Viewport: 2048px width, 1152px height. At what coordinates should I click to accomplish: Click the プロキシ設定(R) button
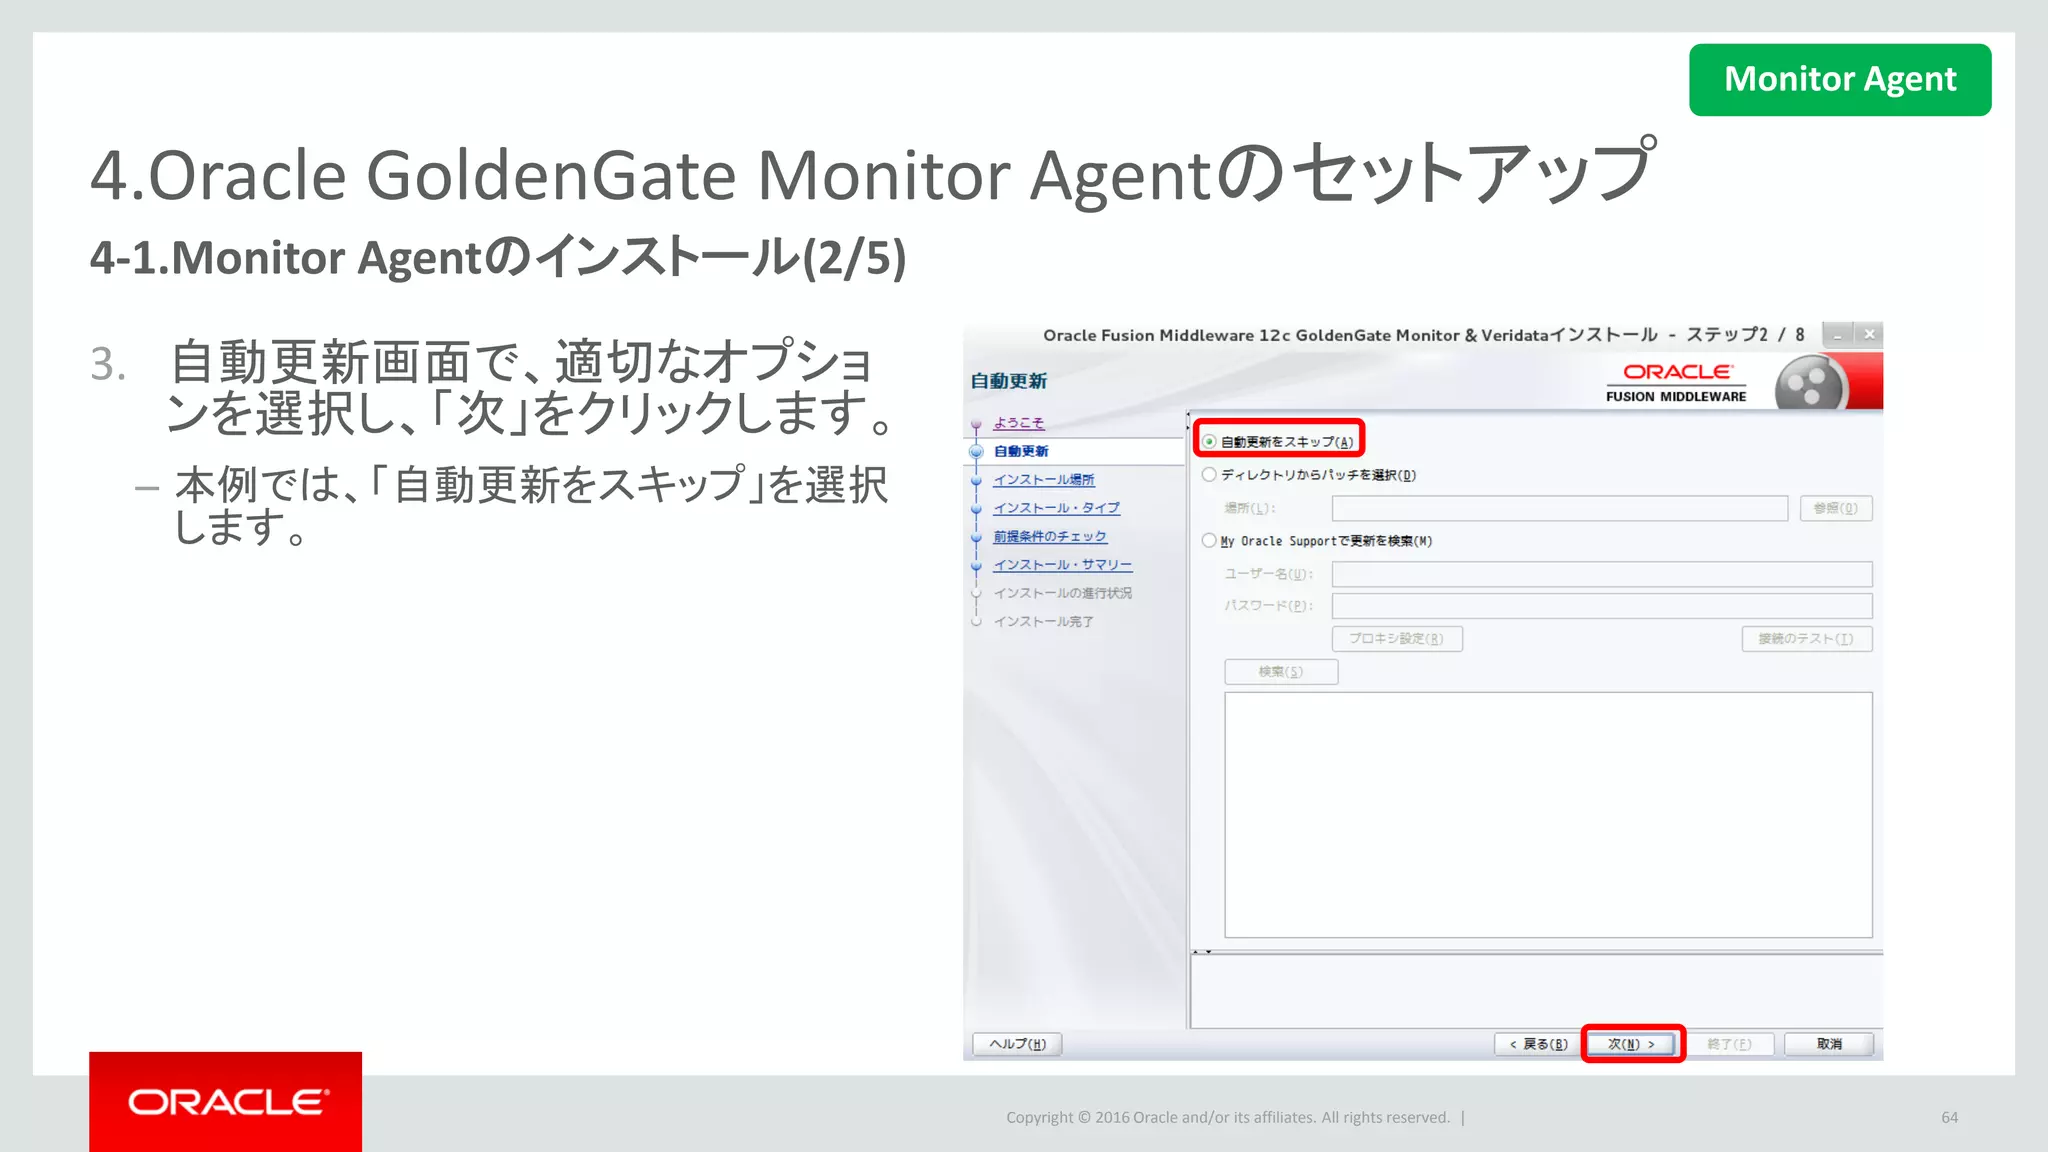tap(1397, 639)
